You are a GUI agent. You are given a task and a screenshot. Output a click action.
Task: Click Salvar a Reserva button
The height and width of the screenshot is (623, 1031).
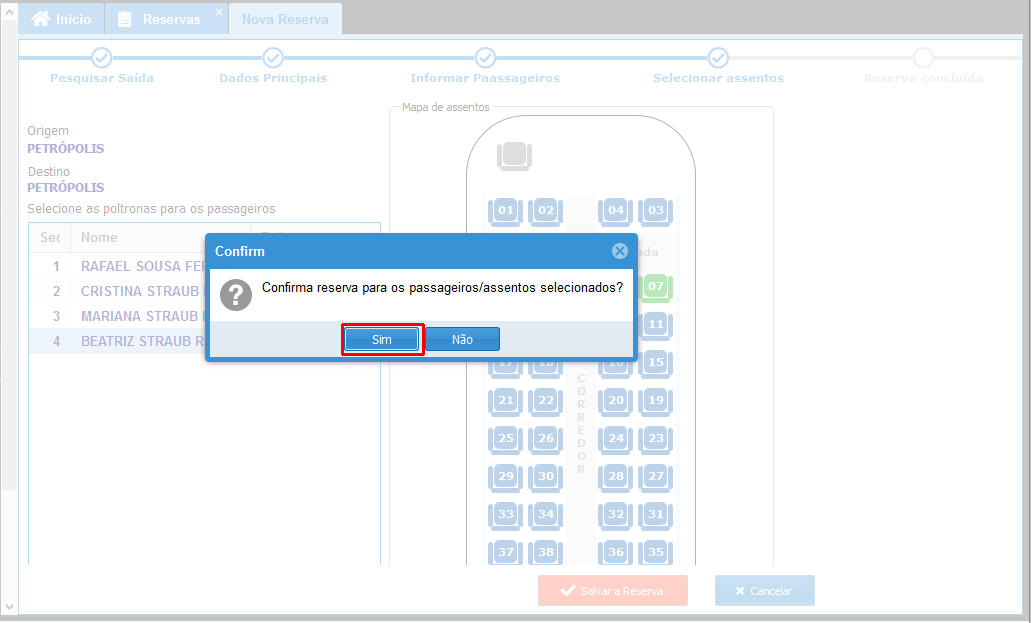click(x=613, y=591)
